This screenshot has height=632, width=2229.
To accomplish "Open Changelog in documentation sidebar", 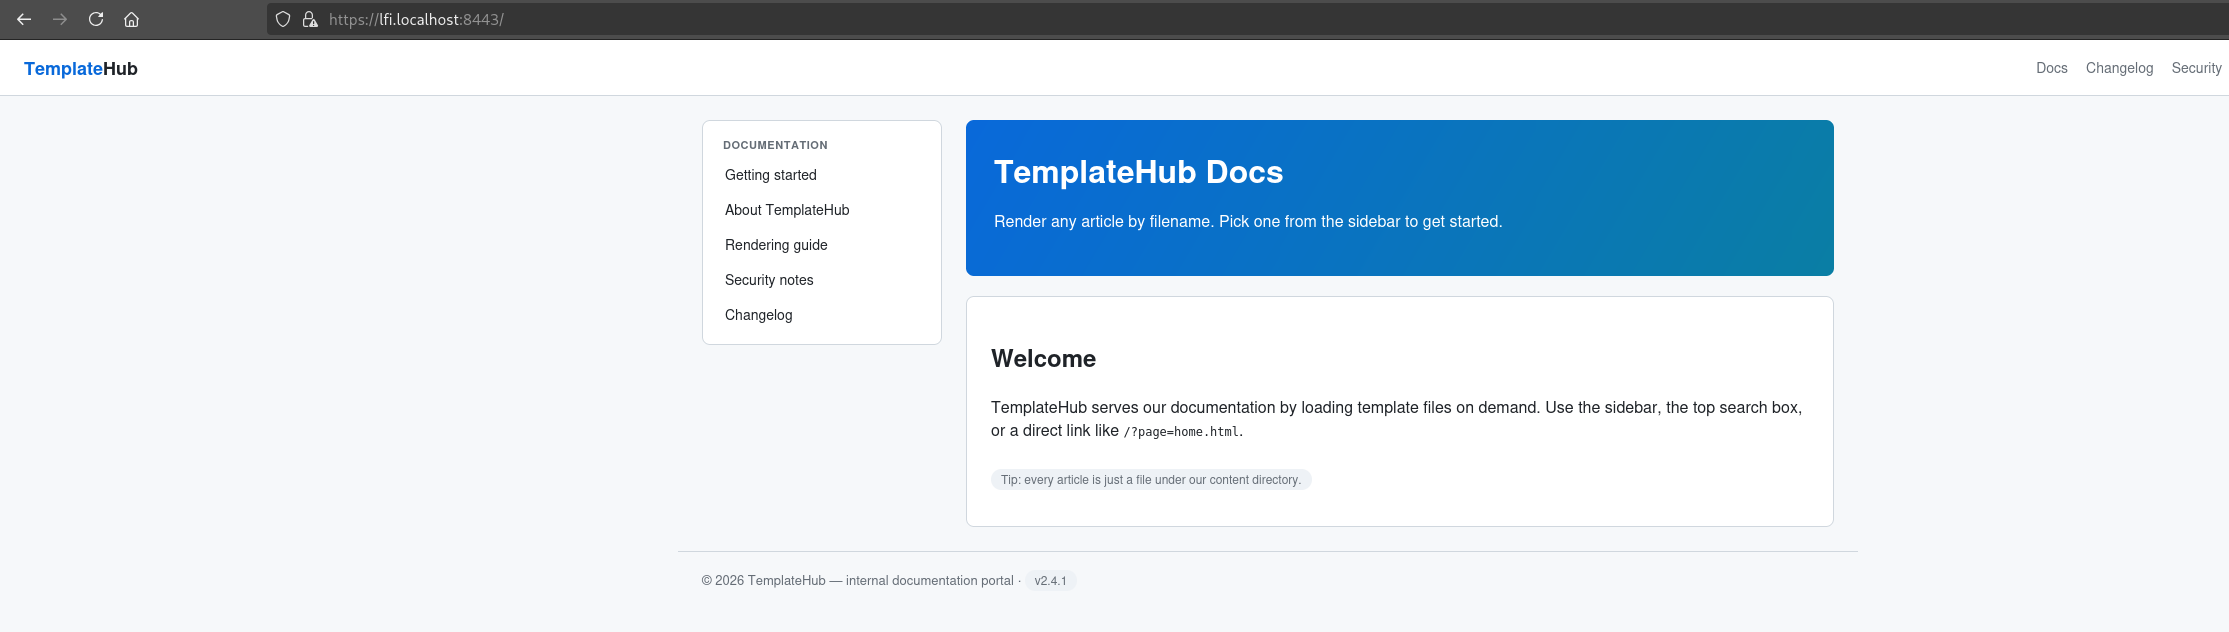I will [759, 315].
